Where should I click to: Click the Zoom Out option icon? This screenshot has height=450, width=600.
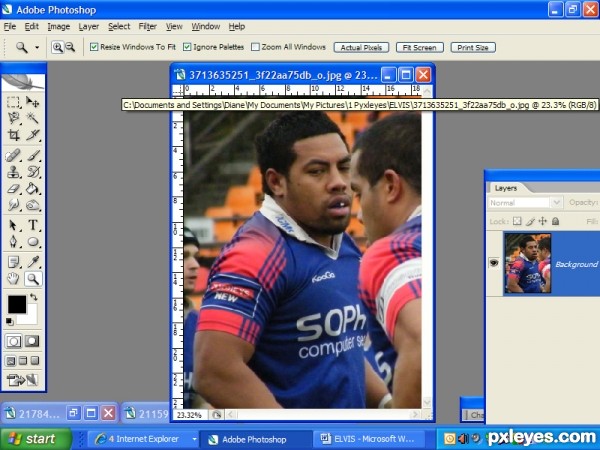click(x=70, y=47)
